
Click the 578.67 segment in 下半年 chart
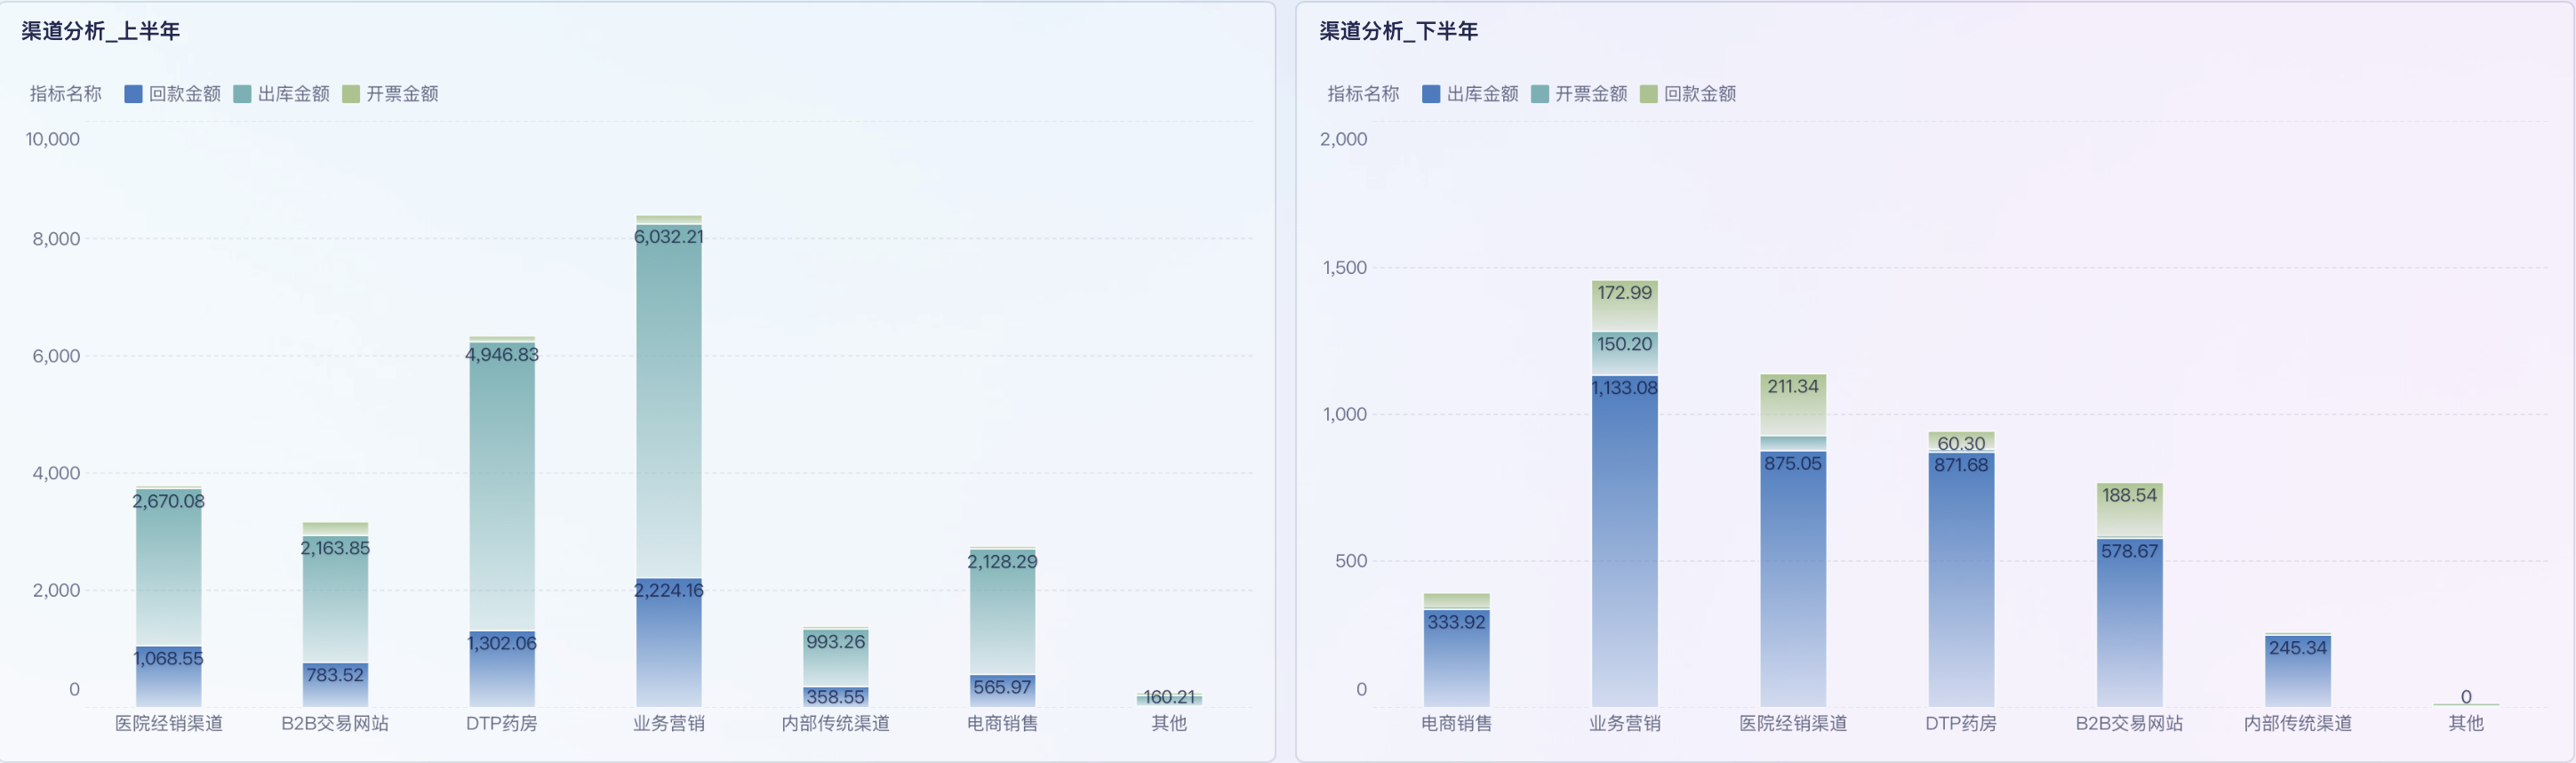coord(2129,623)
